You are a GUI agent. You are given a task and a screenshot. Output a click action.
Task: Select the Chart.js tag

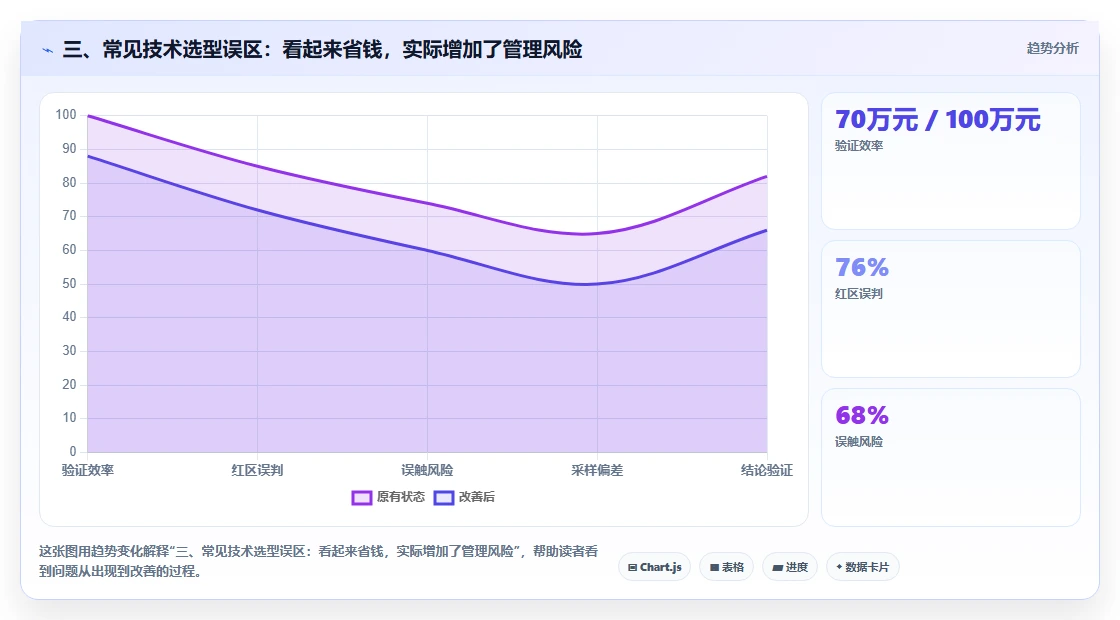coord(654,567)
